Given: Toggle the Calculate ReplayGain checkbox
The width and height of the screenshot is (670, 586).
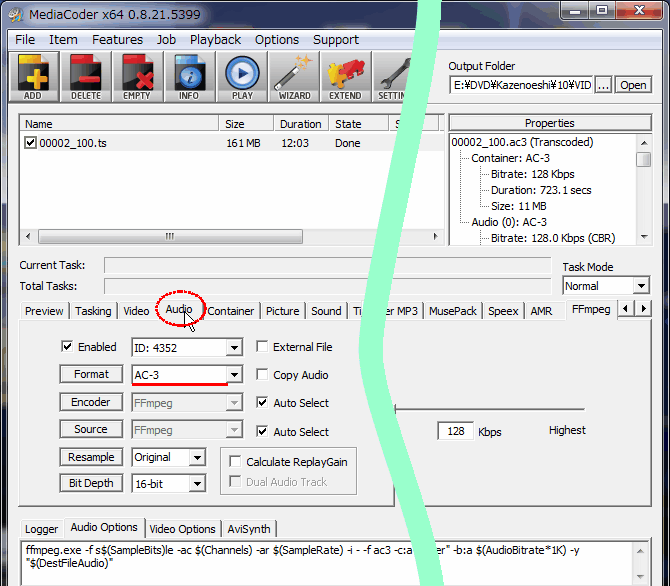Looking at the screenshot, I should [235, 462].
